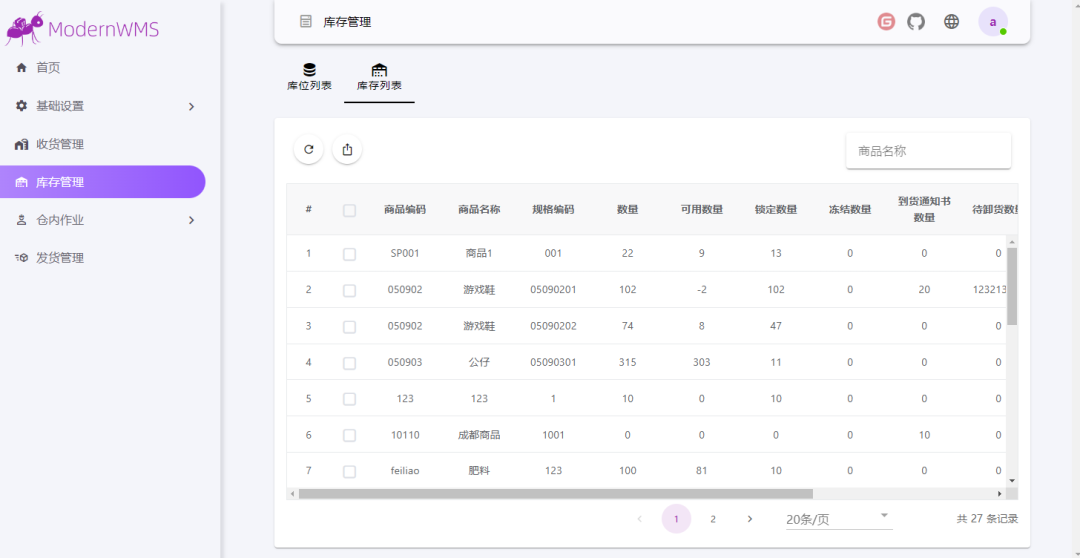Select 库存管理 in the sidebar
Viewport: 1080px width, 558px height.
coord(103,182)
